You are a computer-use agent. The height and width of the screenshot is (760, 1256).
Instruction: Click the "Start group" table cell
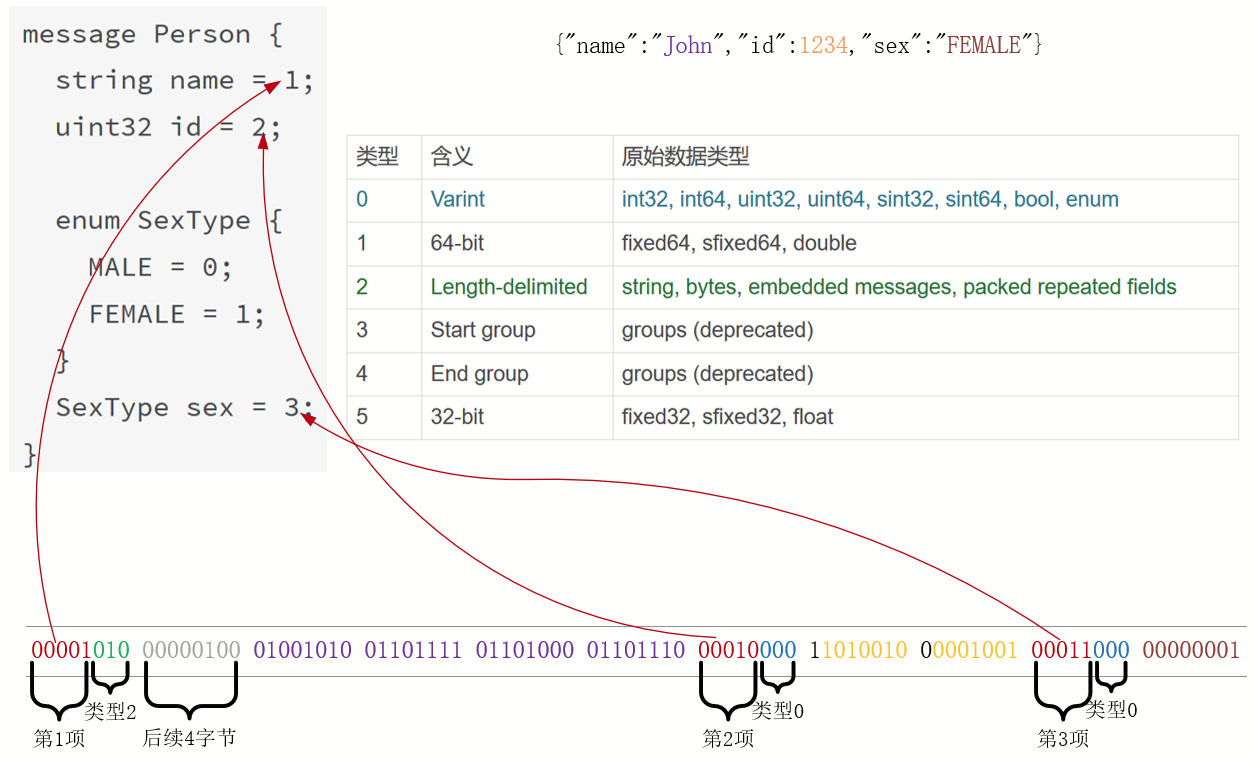coord(482,331)
